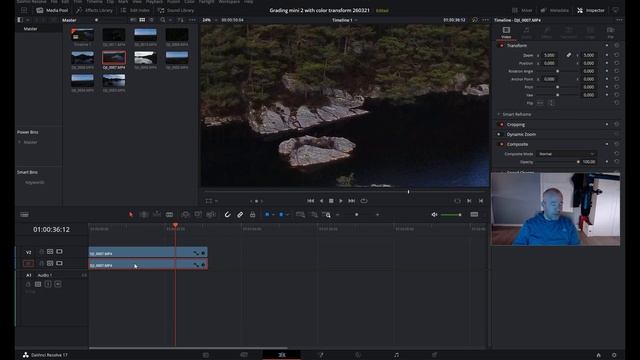Flip the clip horizontally
This screenshot has width=640, height=360.
coord(540,103)
